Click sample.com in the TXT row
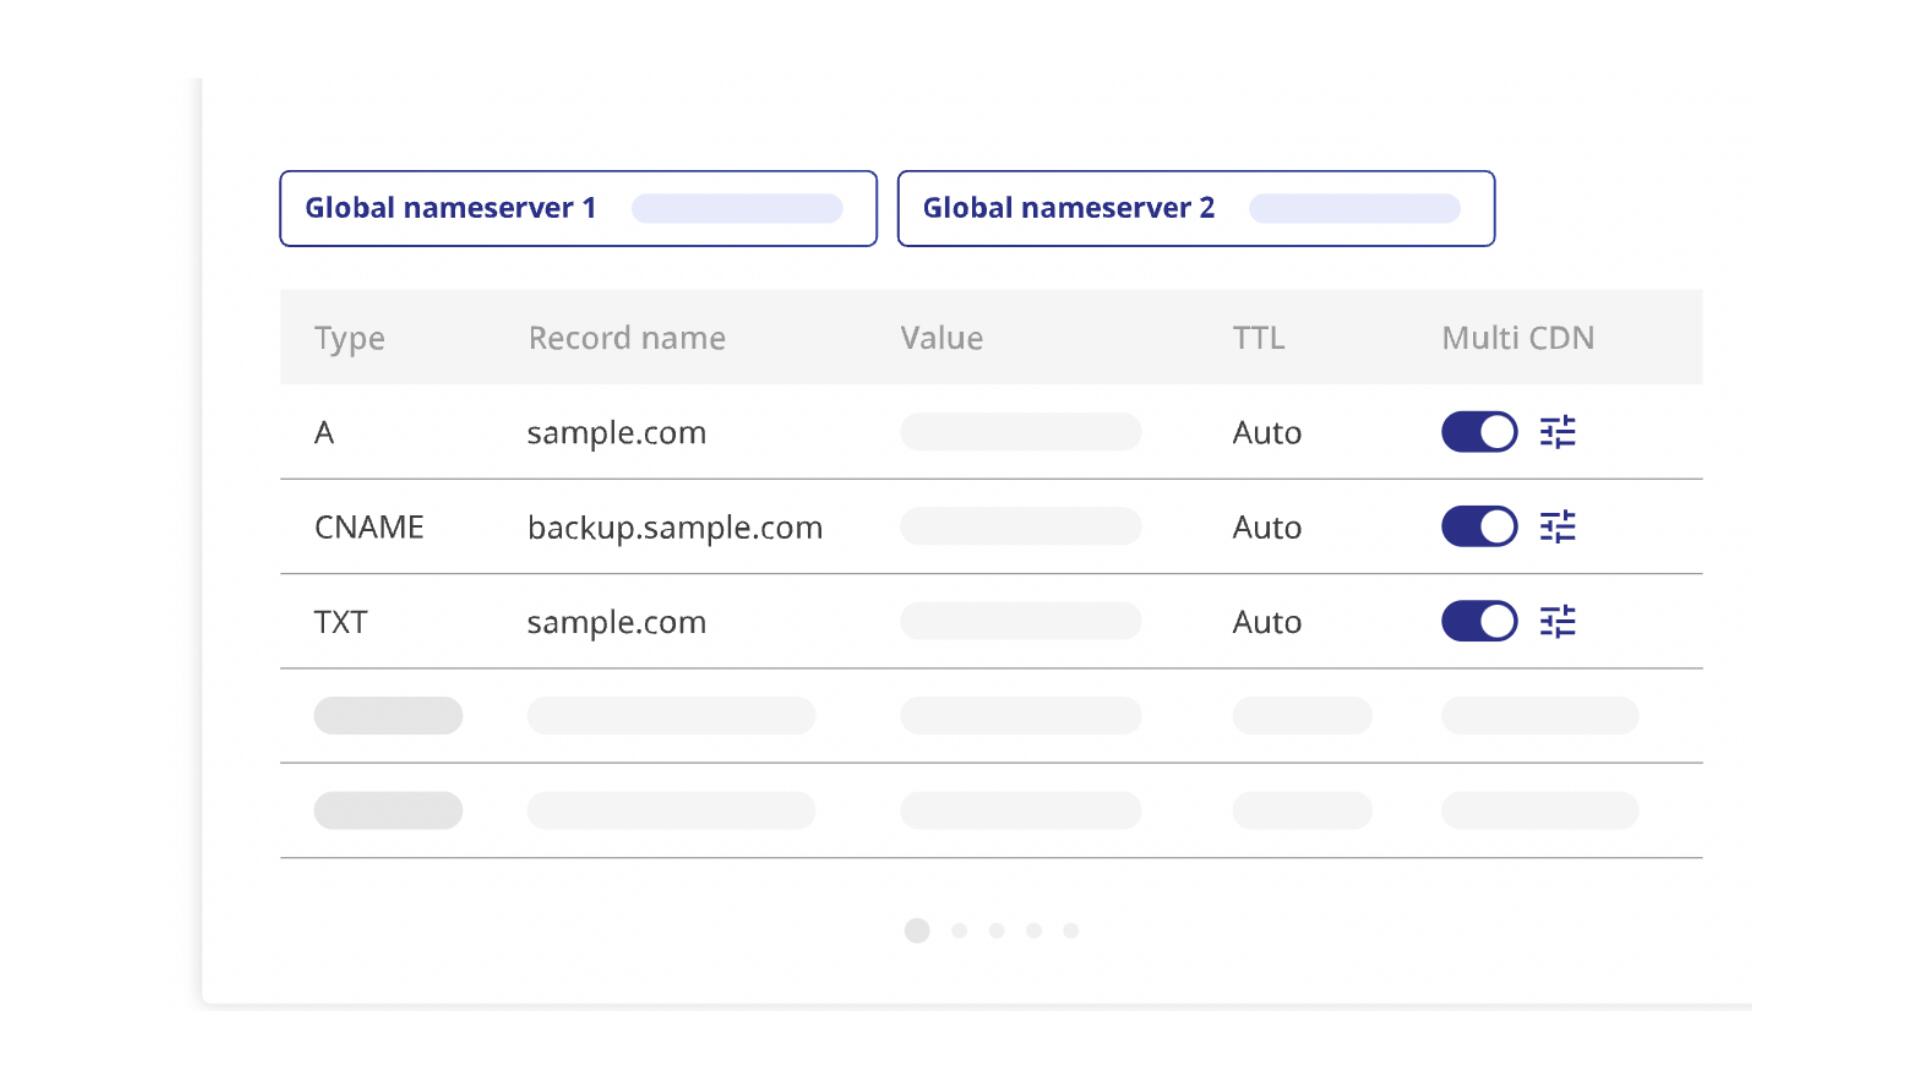Image resolution: width=1920 pixels, height=1080 pixels. (x=617, y=622)
